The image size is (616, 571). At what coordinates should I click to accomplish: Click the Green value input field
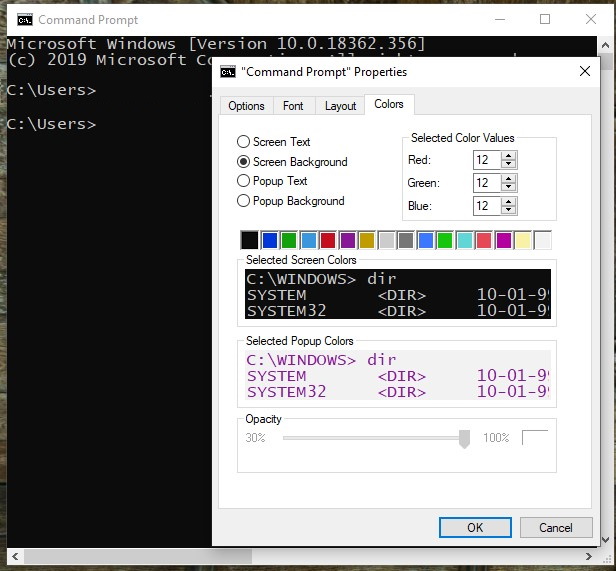pyautogui.click(x=487, y=183)
